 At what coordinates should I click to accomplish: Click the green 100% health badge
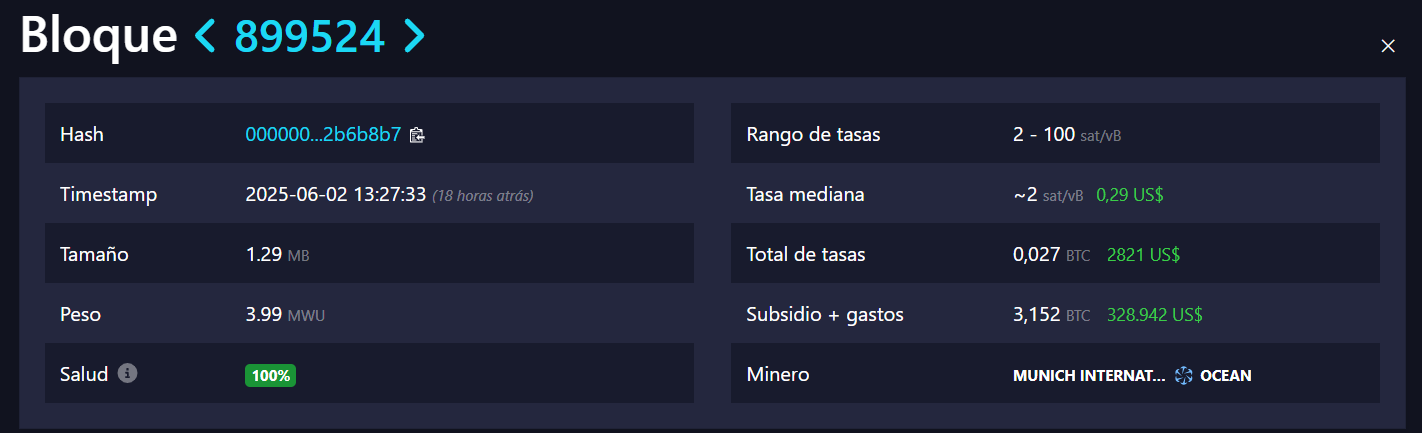pos(270,376)
